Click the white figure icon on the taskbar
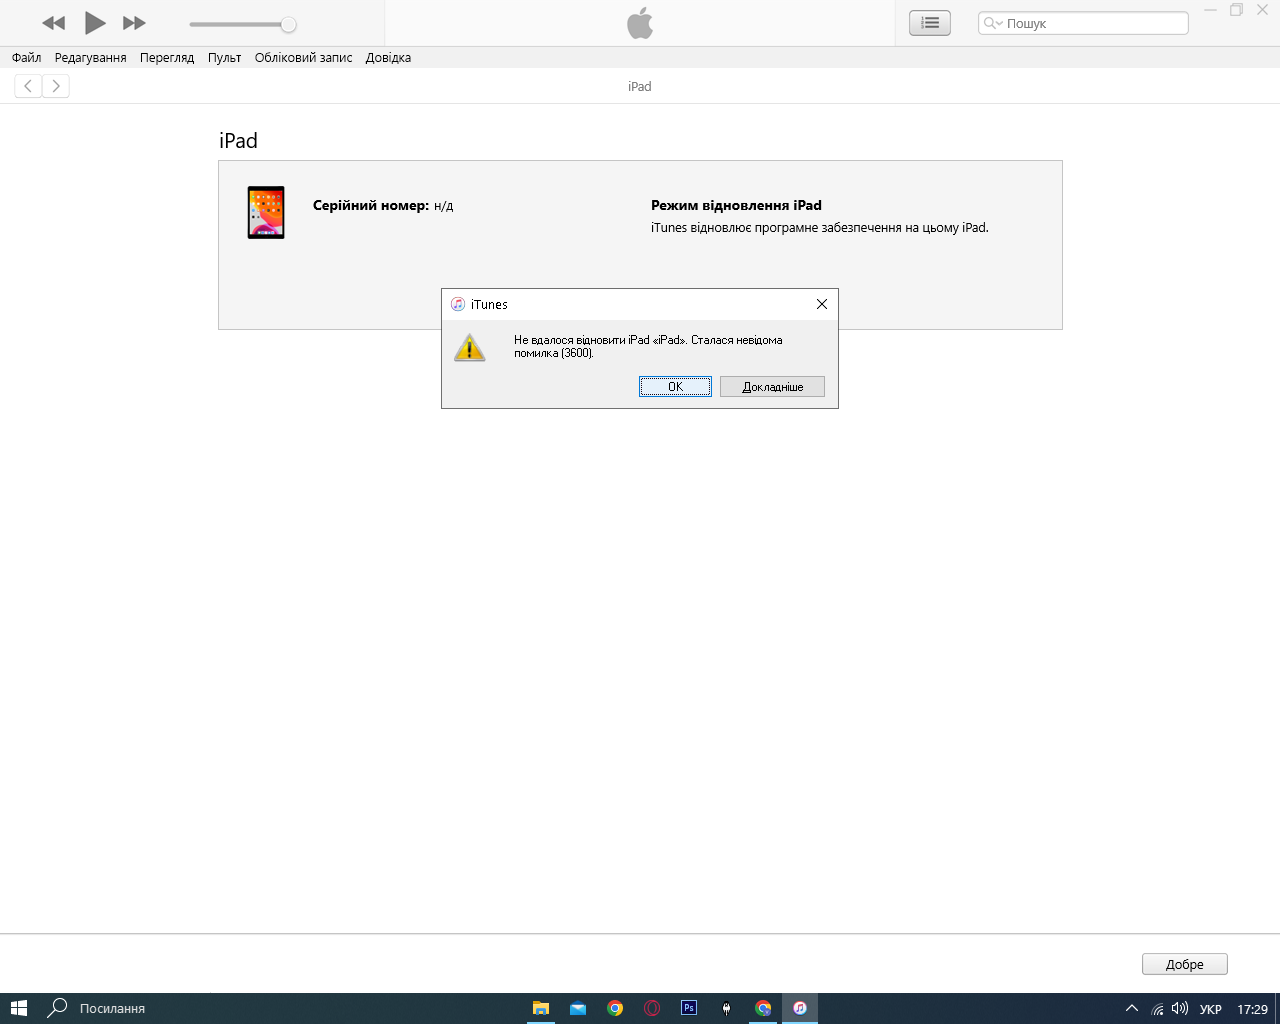This screenshot has height=1024, width=1280. tap(726, 1008)
